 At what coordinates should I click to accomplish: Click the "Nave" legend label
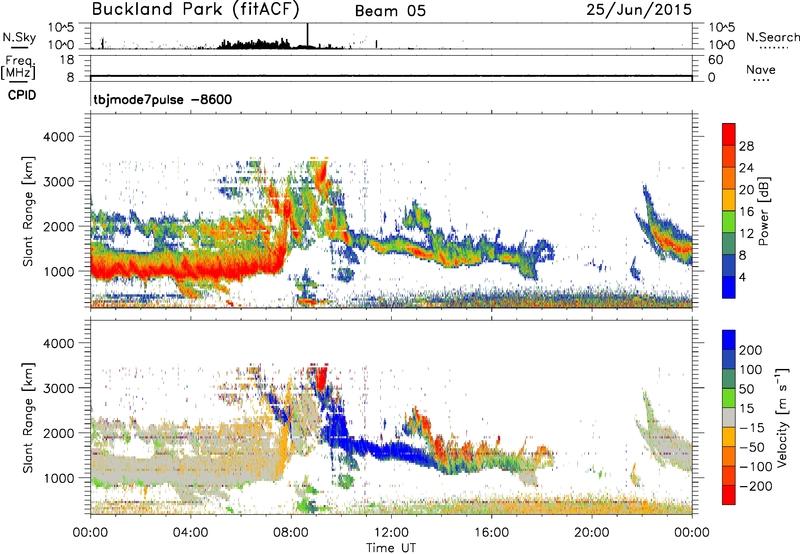point(761,69)
